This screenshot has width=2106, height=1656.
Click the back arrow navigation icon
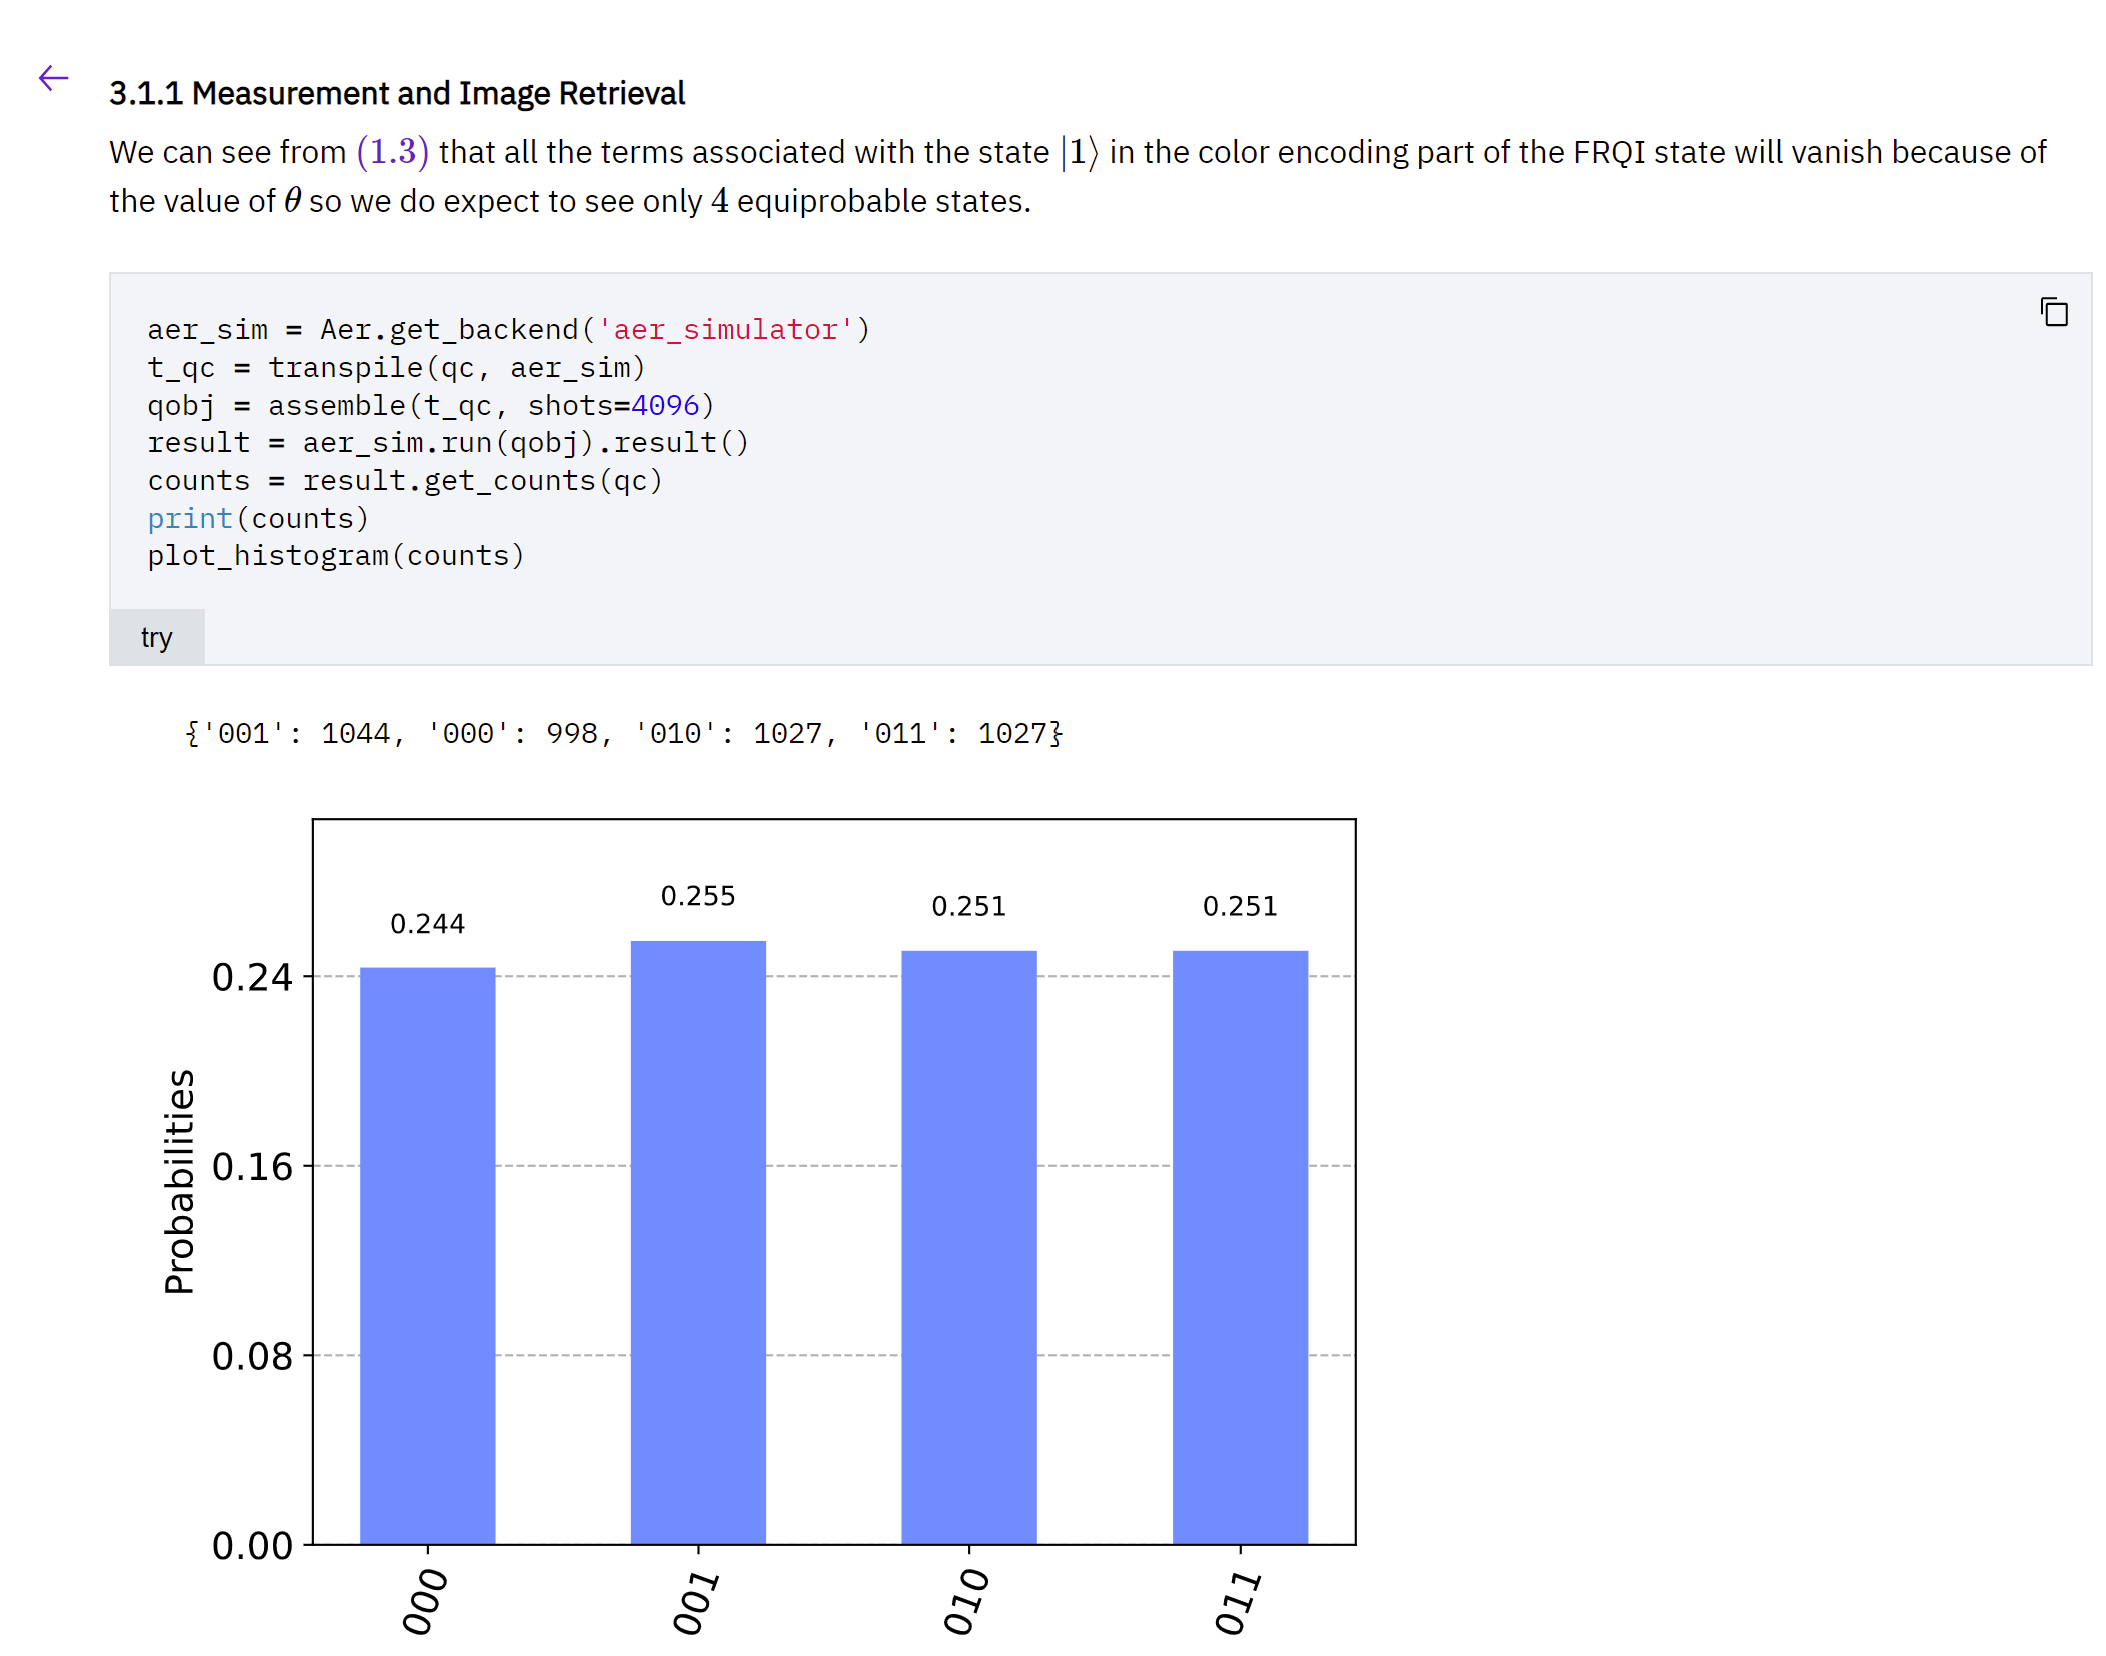pos(50,77)
